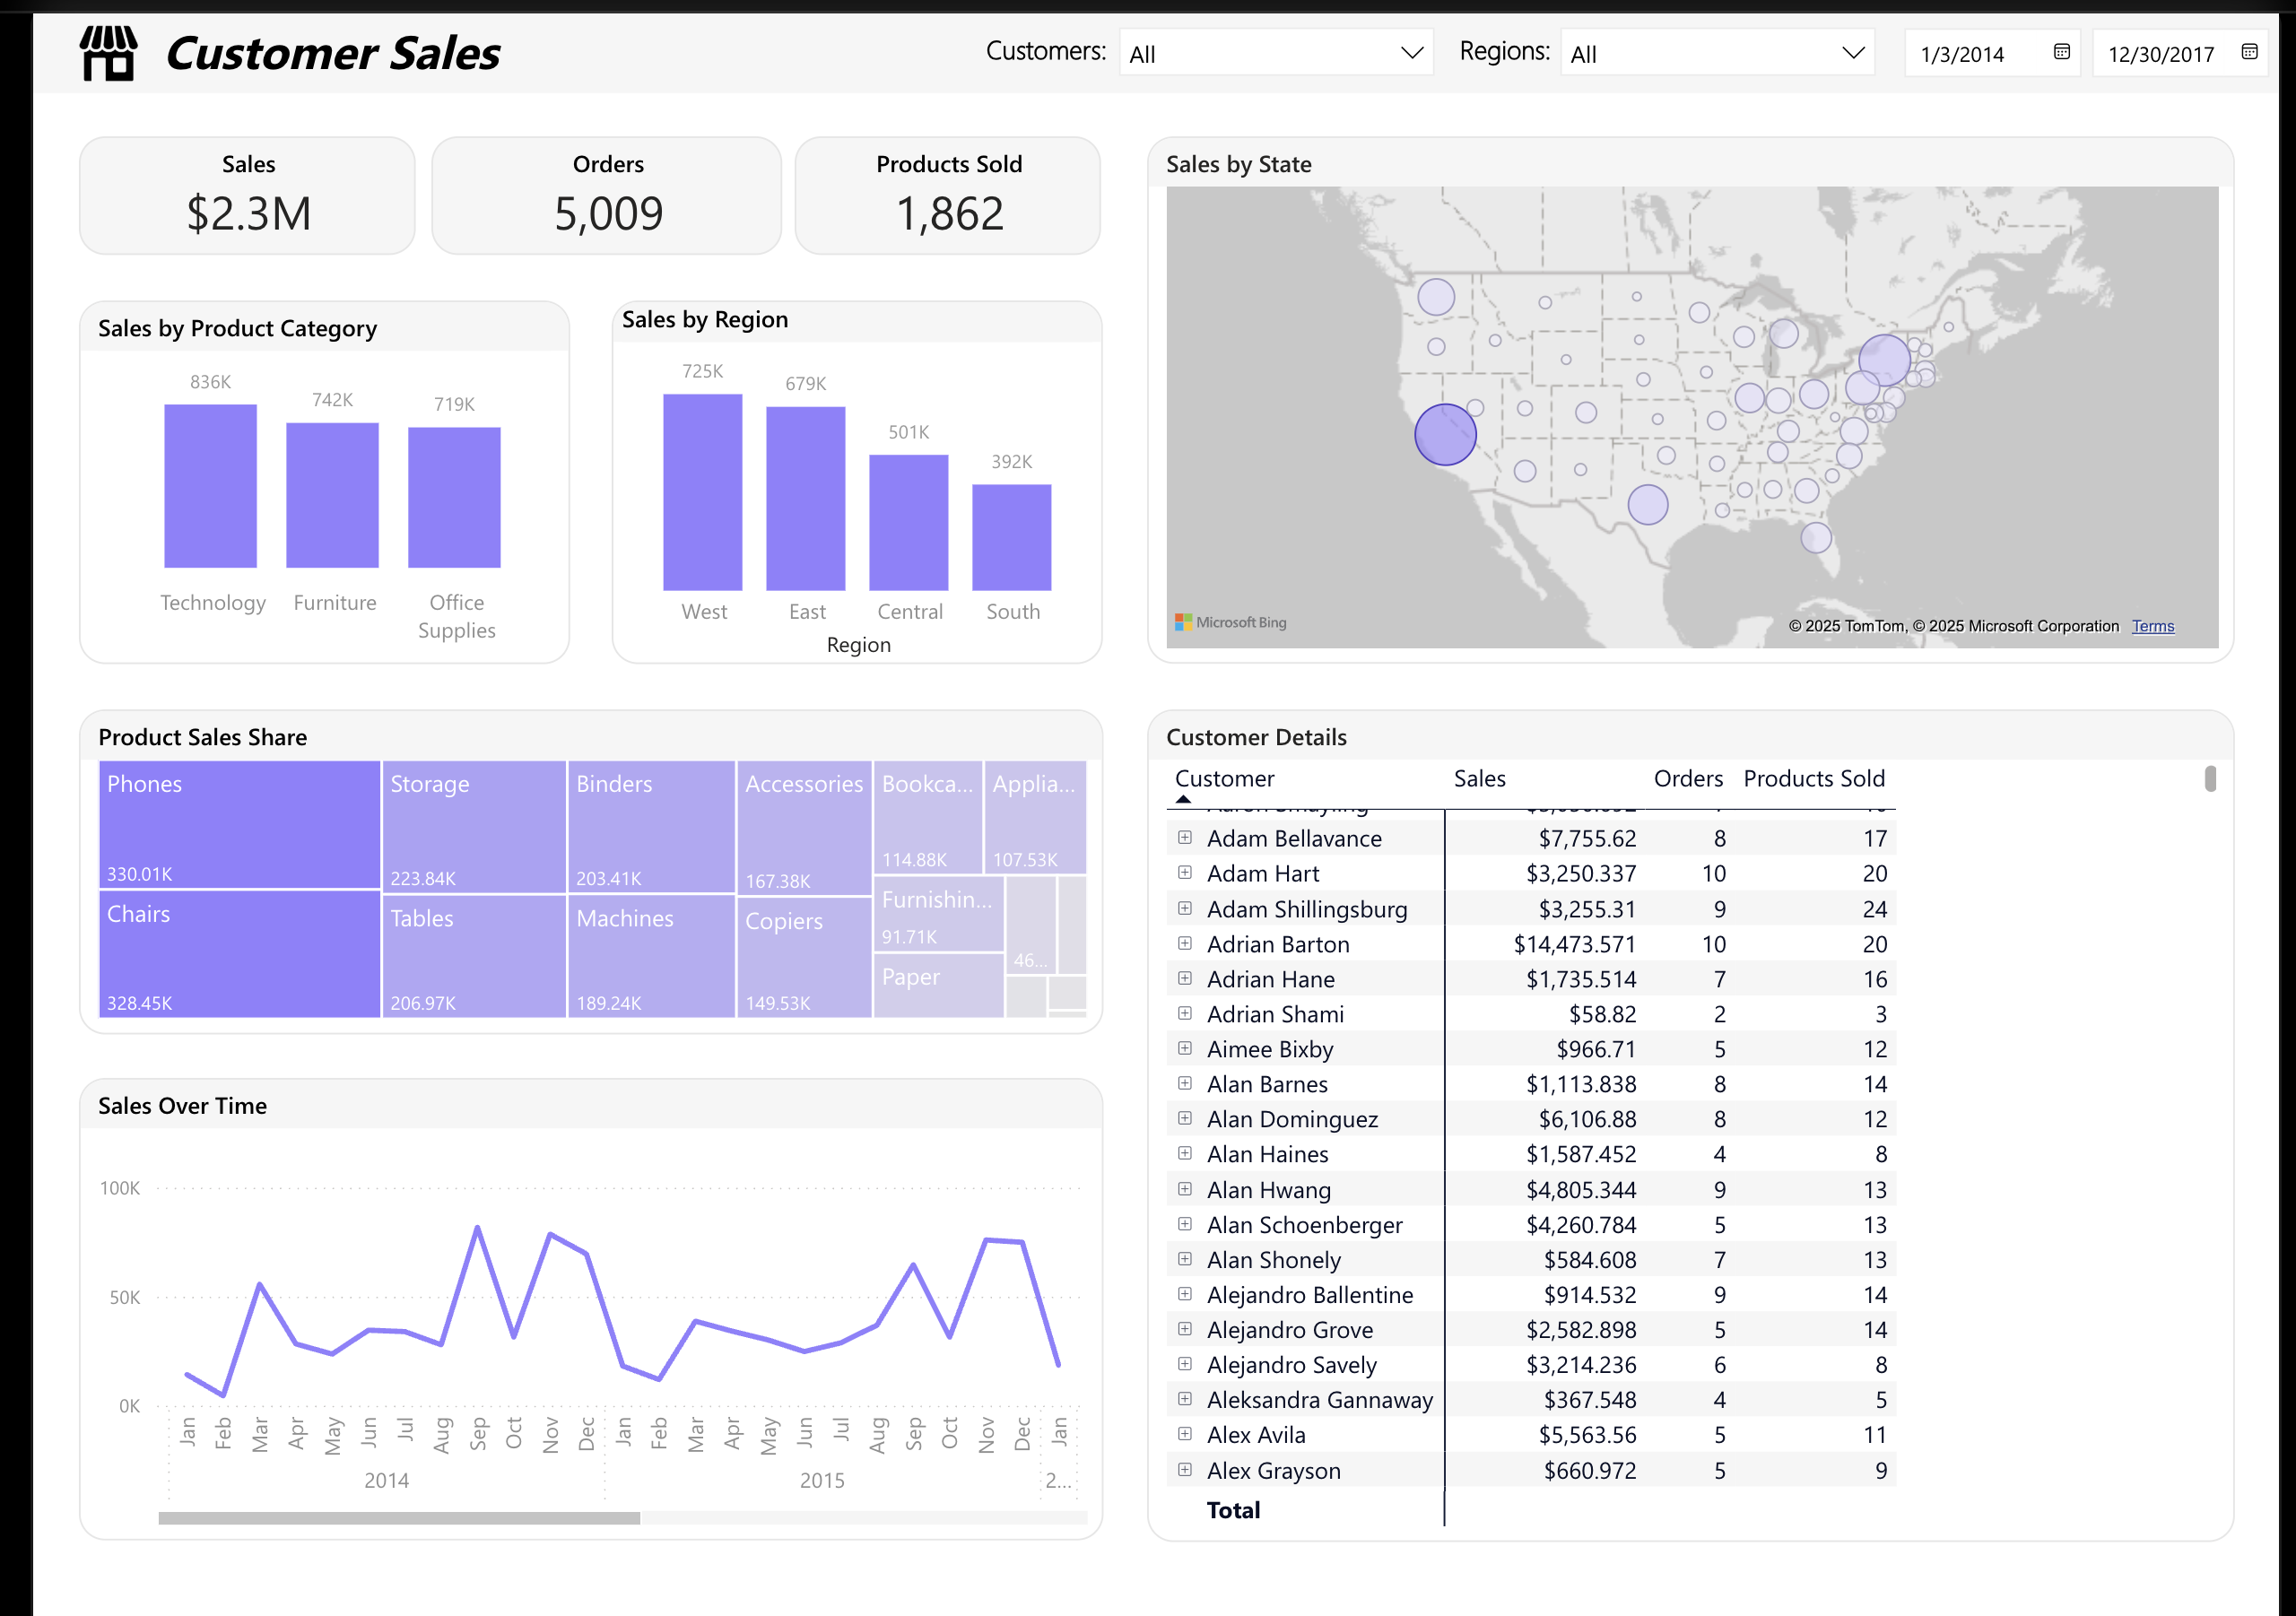Expand the Adam Hart customer row
This screenshot has height=1616, width=2296.
(x=1184, y=873)
